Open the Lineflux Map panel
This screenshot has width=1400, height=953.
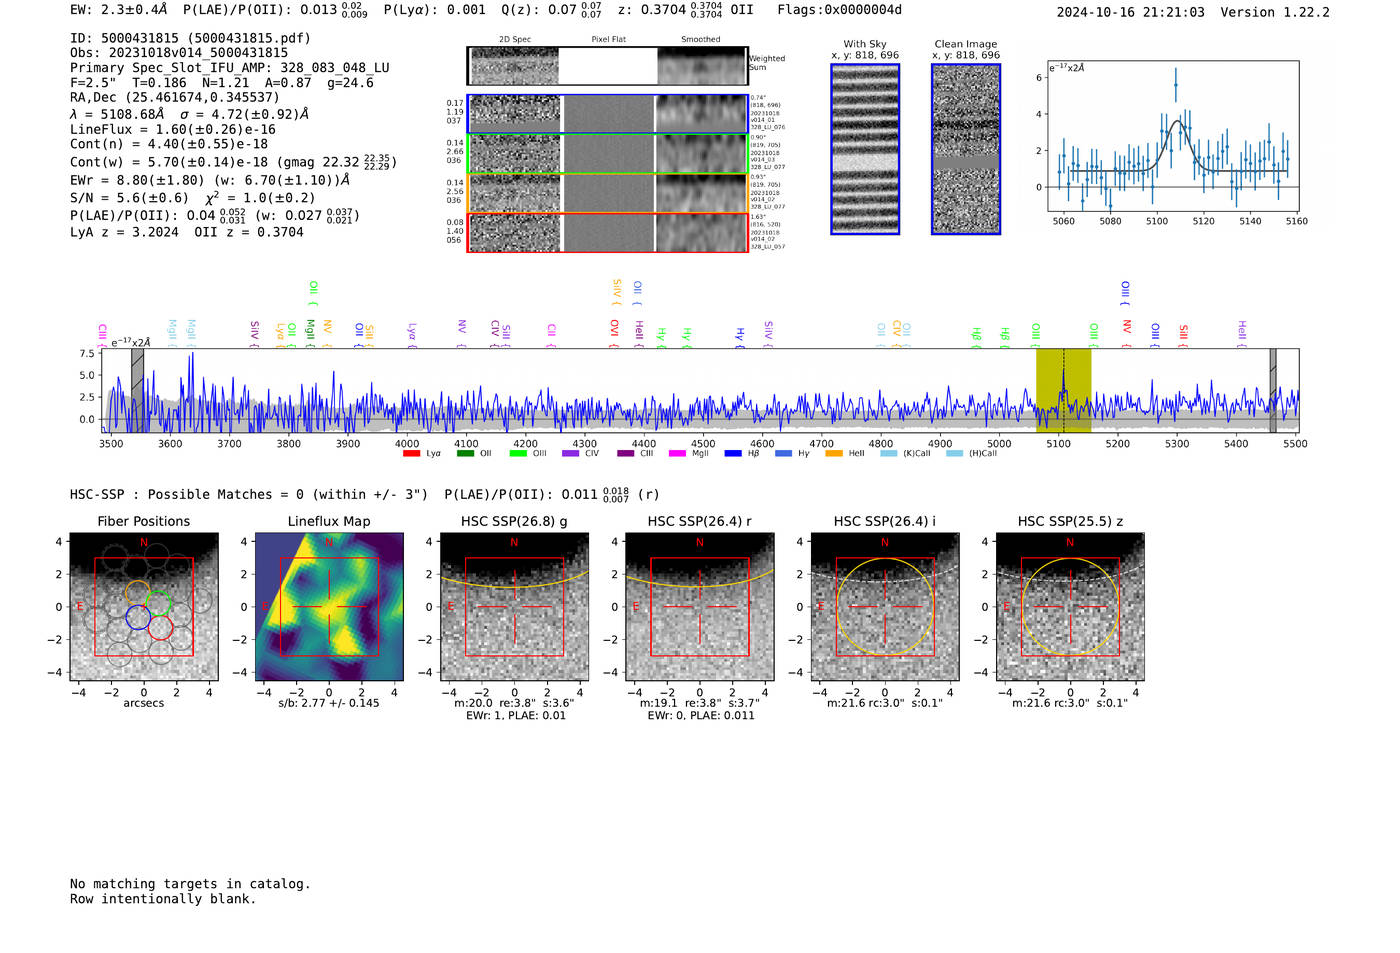coord(329,607)
